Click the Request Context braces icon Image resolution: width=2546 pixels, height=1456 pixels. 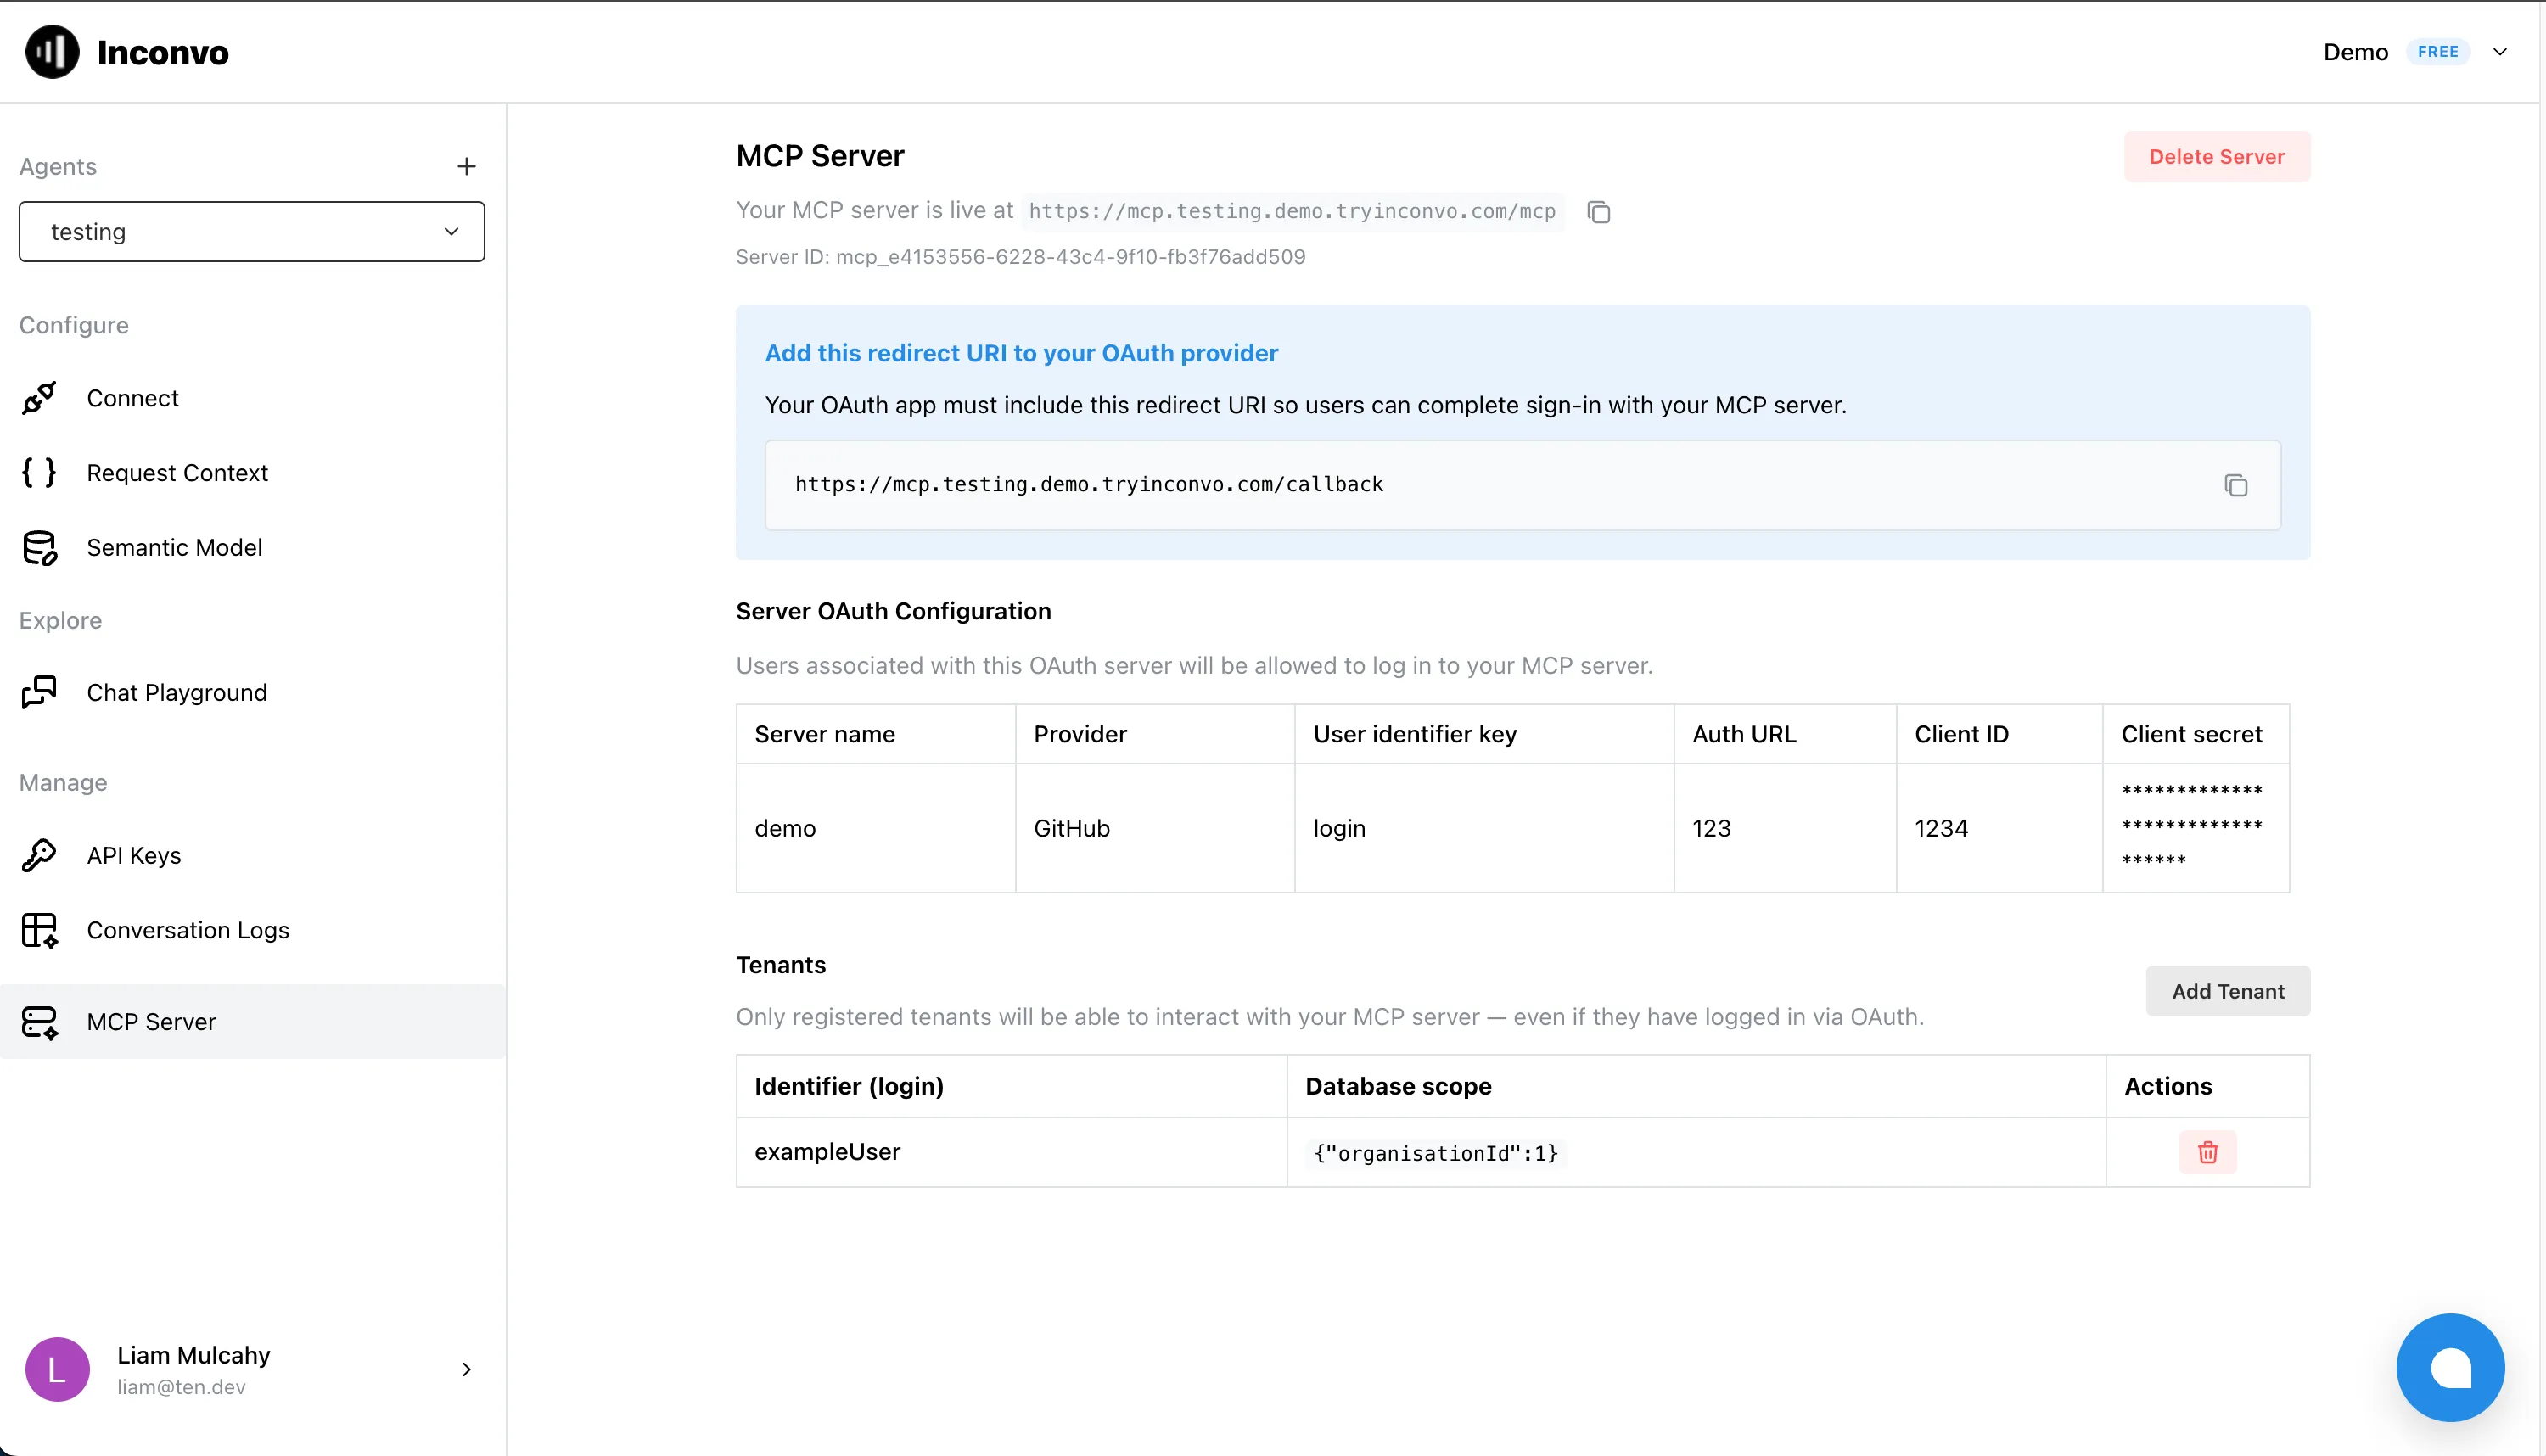[x=39, y=472]
